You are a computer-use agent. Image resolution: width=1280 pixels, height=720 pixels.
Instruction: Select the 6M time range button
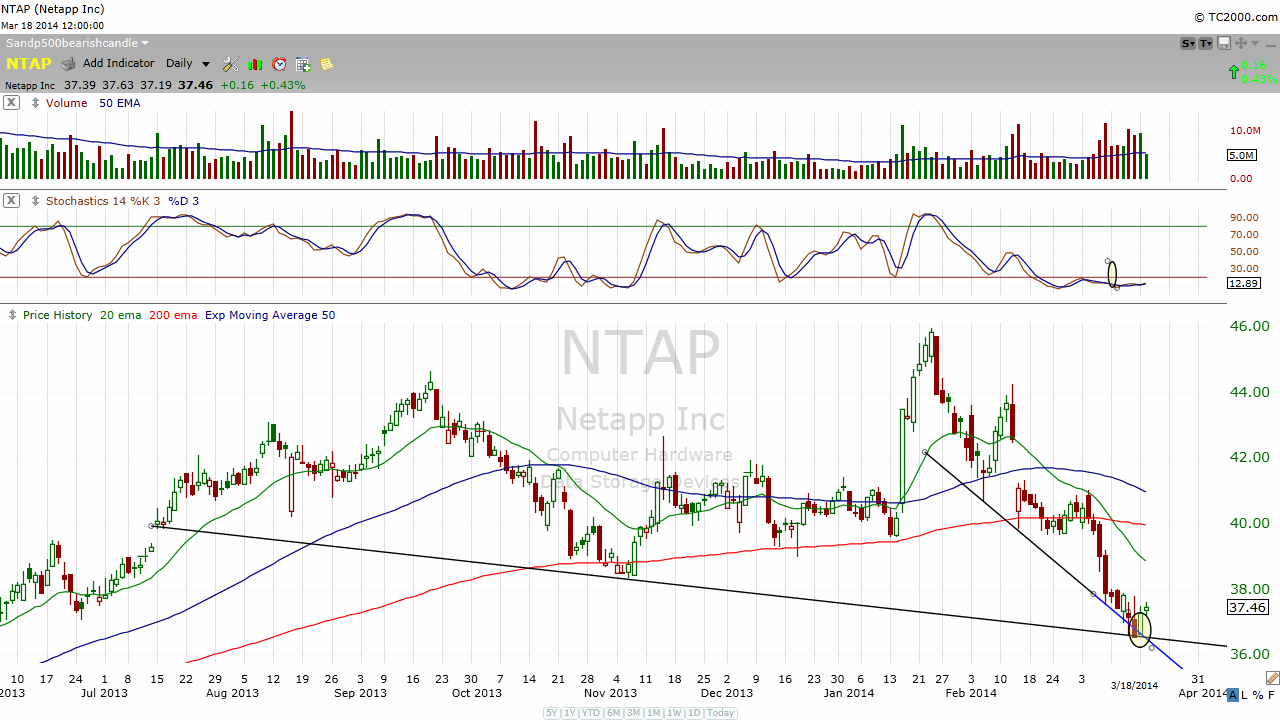point(615,713)
